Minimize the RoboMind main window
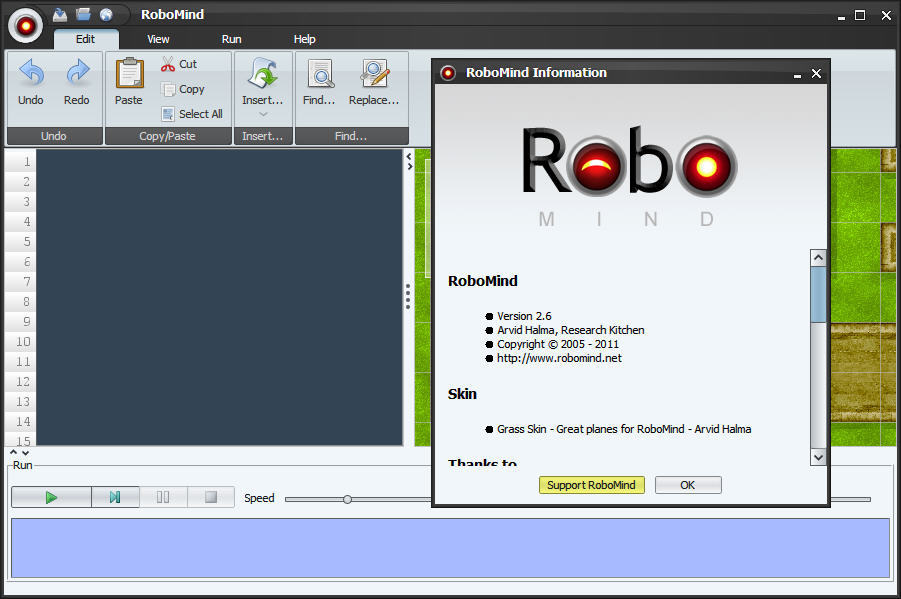 click(841, 17)
